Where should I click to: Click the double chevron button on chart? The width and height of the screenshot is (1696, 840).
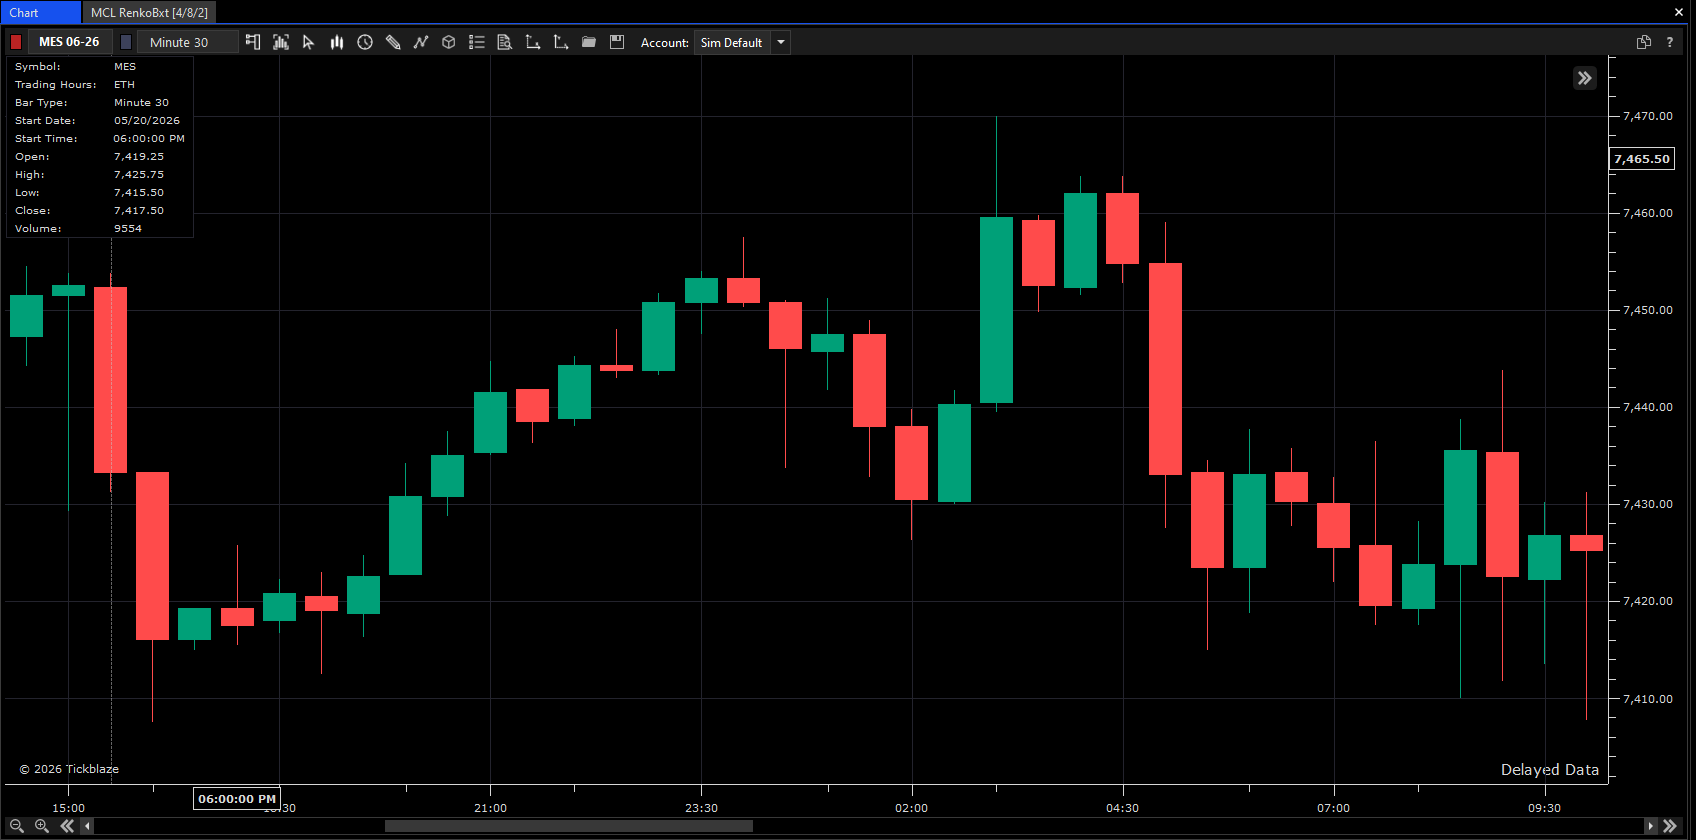[1585, 78]
